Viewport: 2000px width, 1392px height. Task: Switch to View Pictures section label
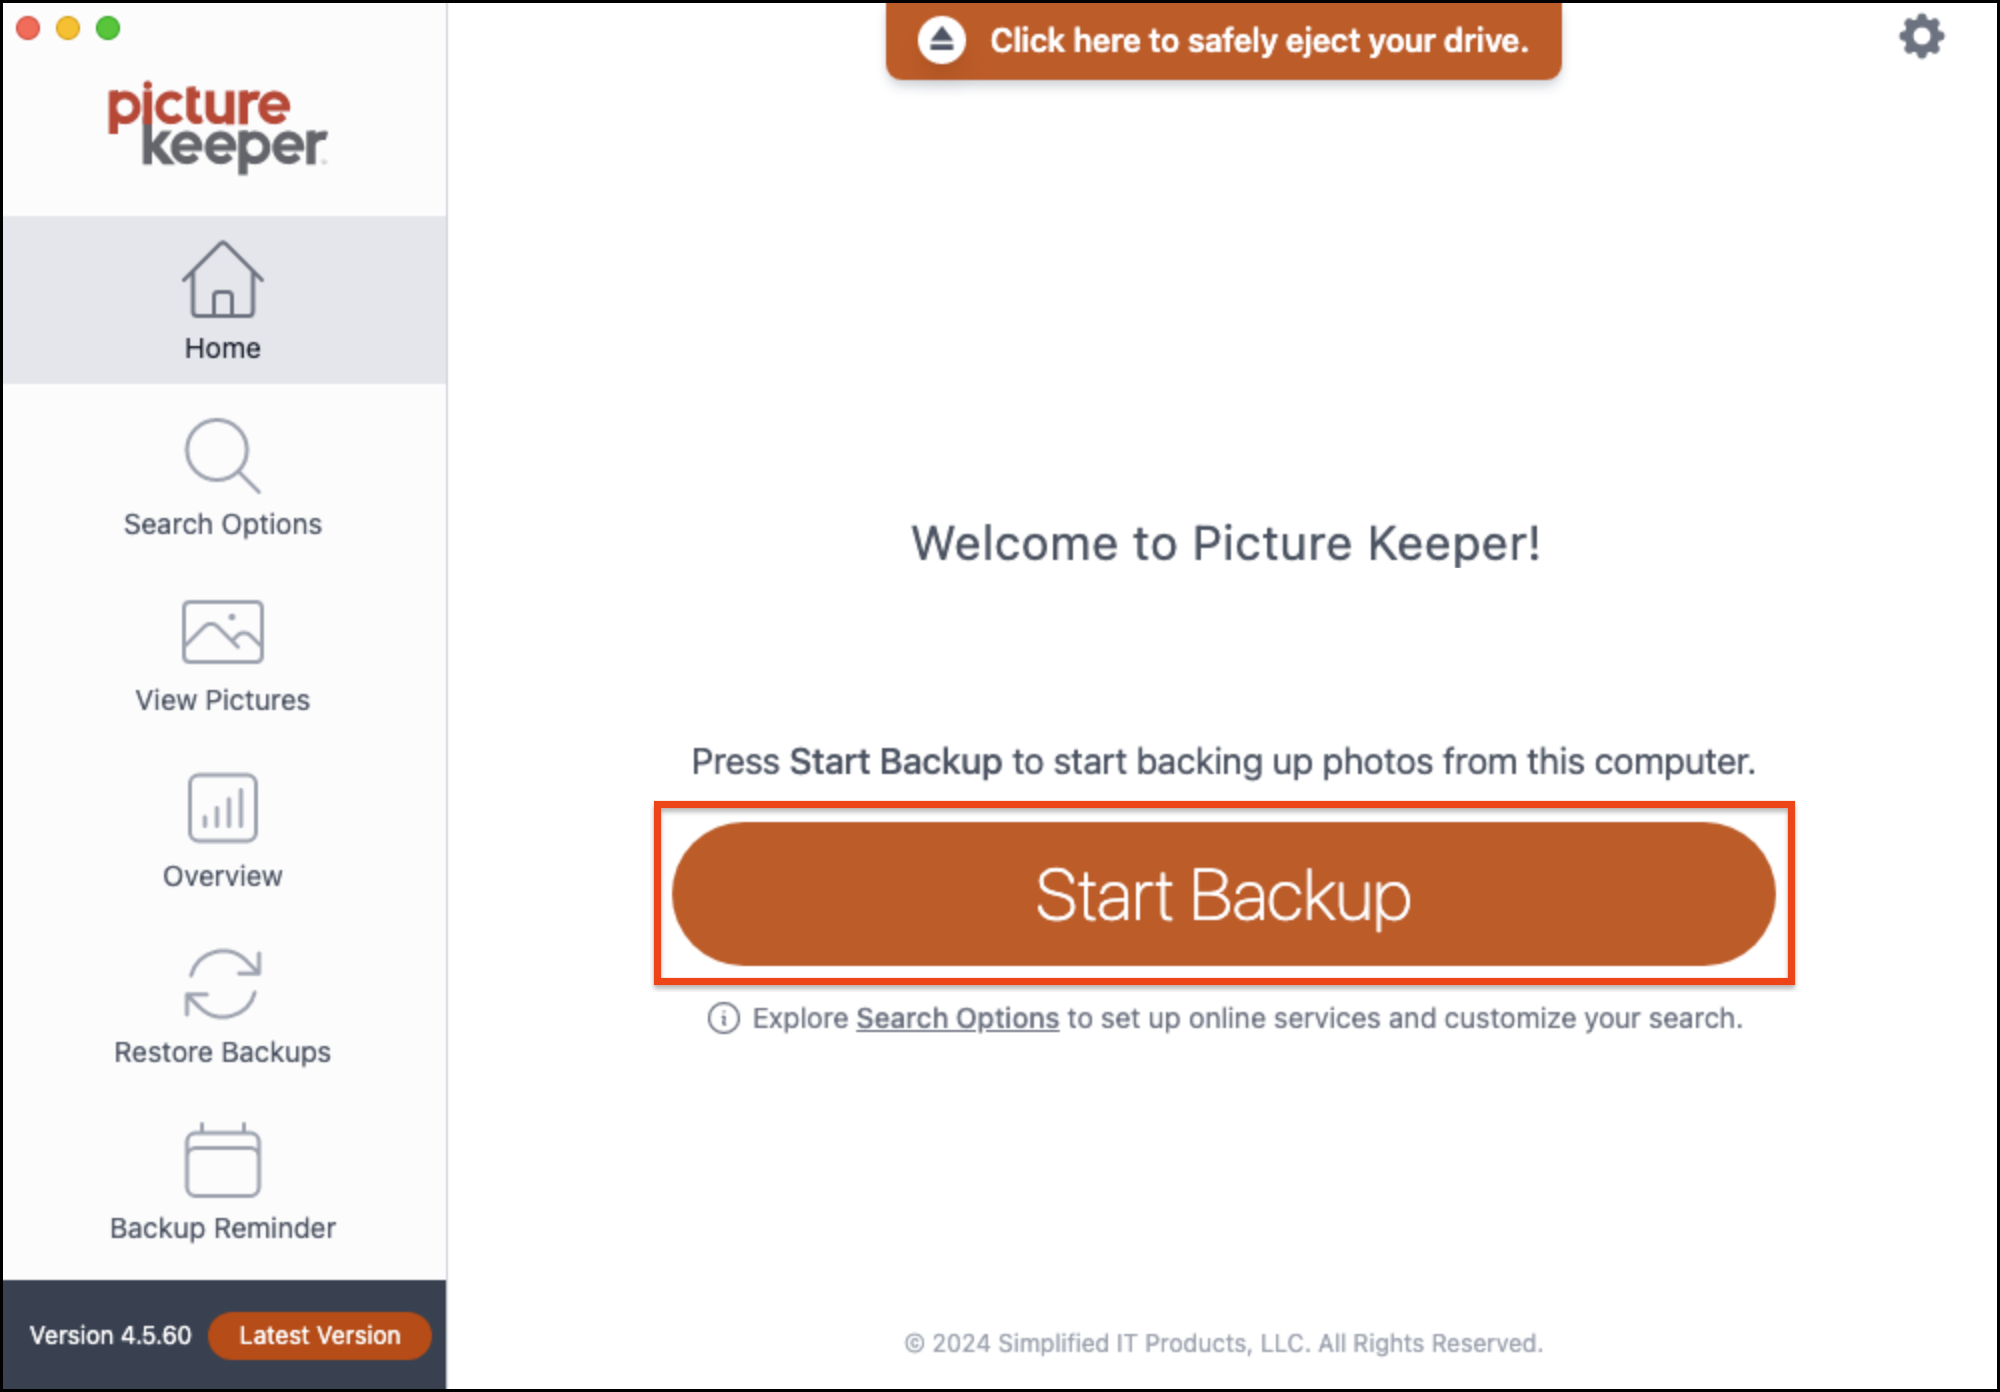click(x=222, y=700)
